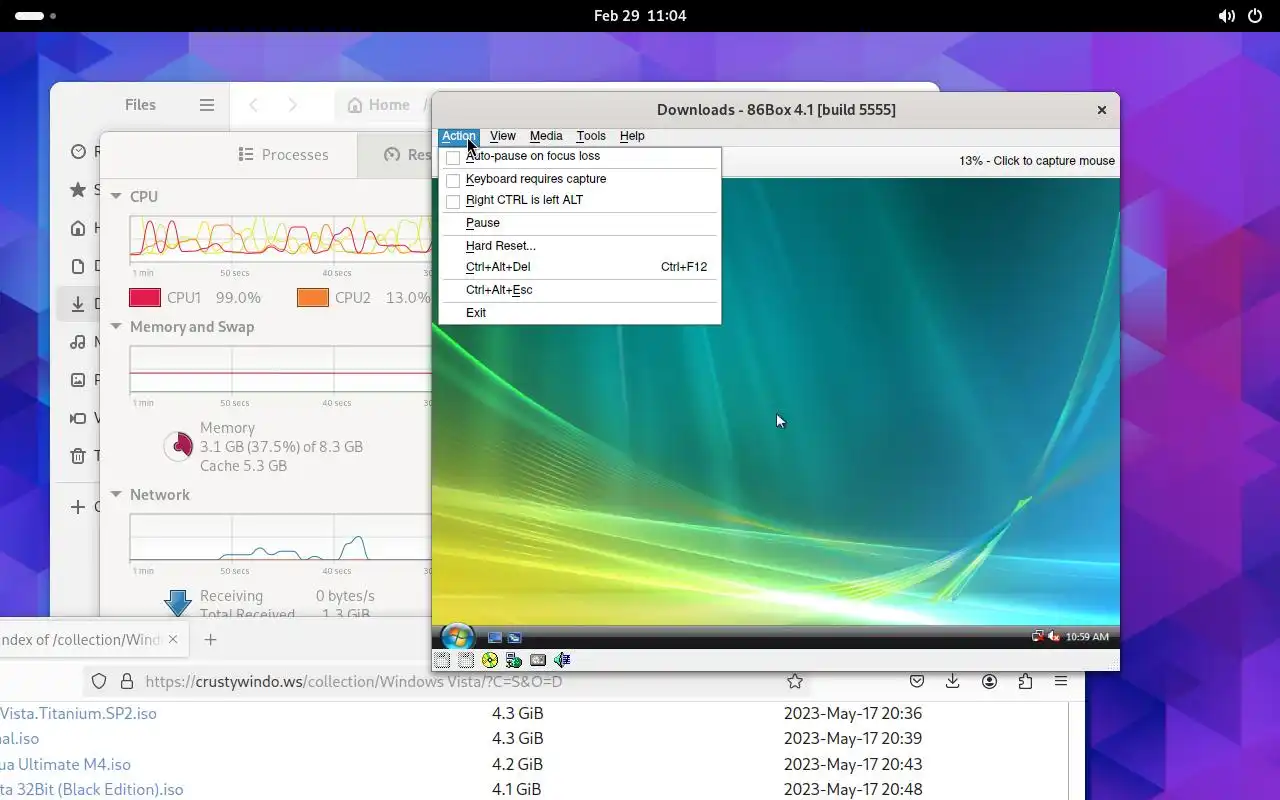Enable Keyboard requires capture checkbox
This screenshot has height=800, width=1280.
pos(453,180)
